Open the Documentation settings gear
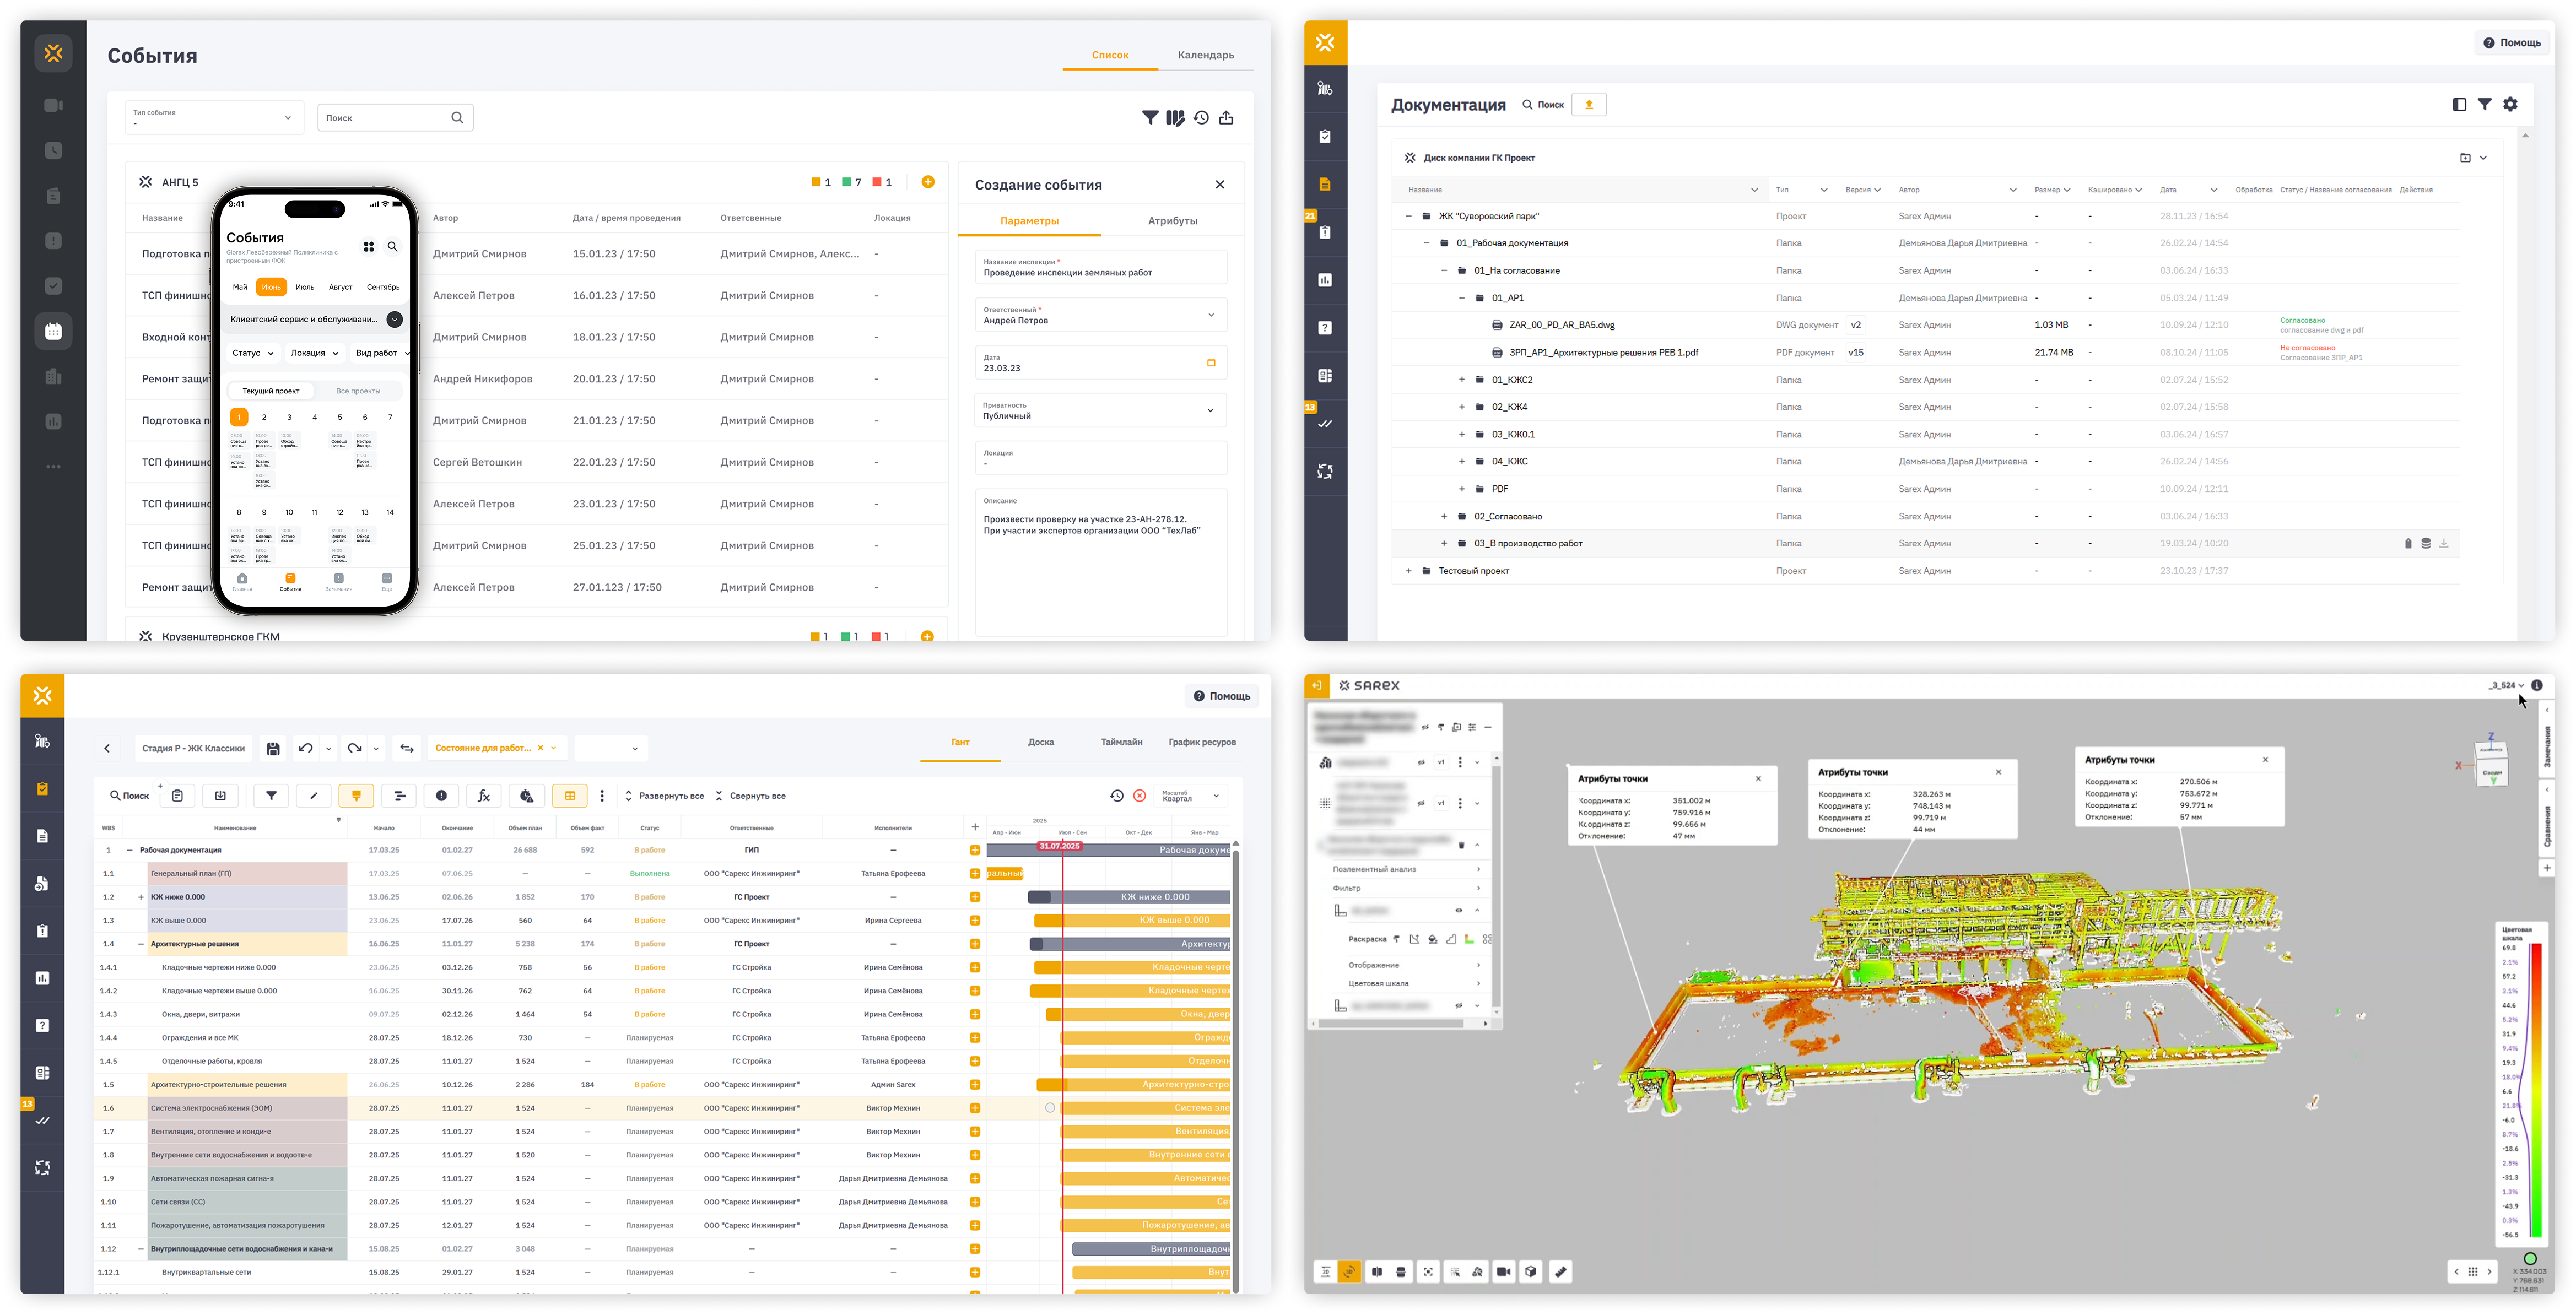 pyautogui.click(x=2510, y=104)
